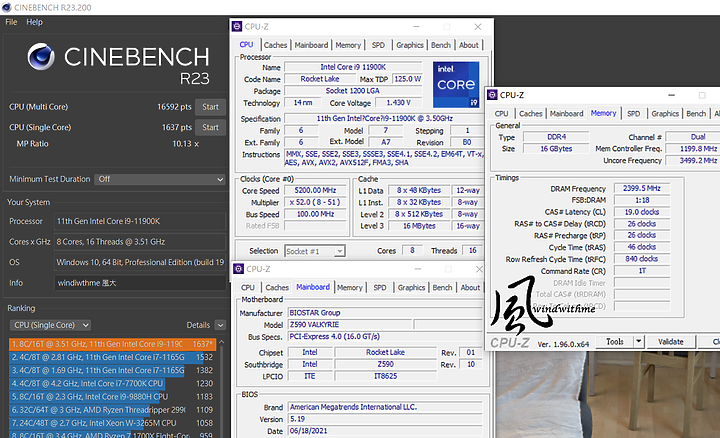The height and width of the screenshot is (438, 720).
Task: Click the Model field Z590 VALKYRIE
Action: coord(349,325)
